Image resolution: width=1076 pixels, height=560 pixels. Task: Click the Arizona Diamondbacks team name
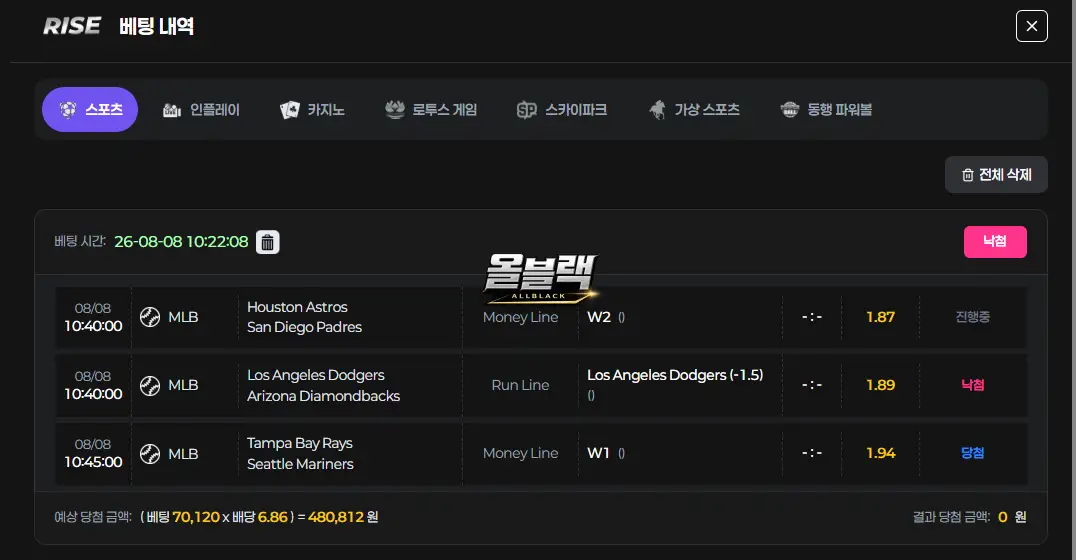pos(323,396)
